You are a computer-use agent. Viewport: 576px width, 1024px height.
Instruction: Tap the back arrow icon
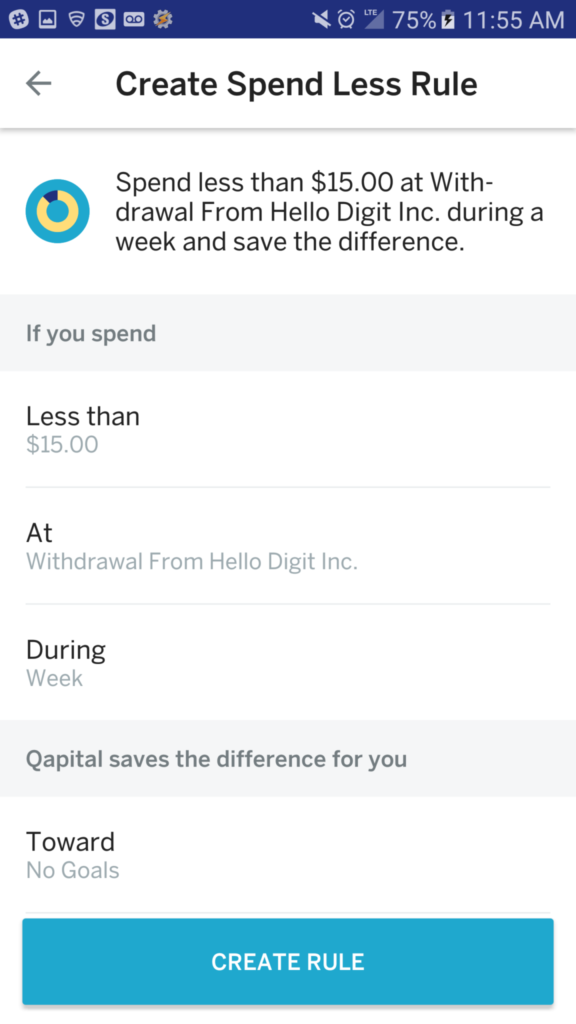[x=39, y=84]
